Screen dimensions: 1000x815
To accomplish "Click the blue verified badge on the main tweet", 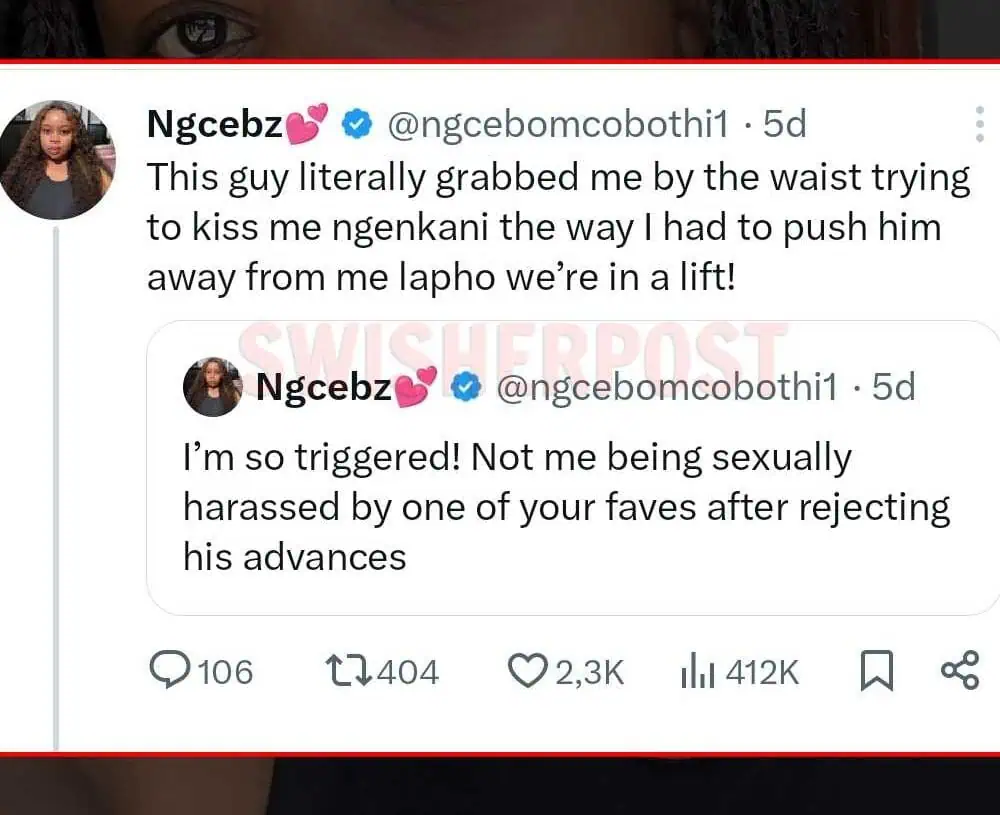I will [x=358, y=124].
